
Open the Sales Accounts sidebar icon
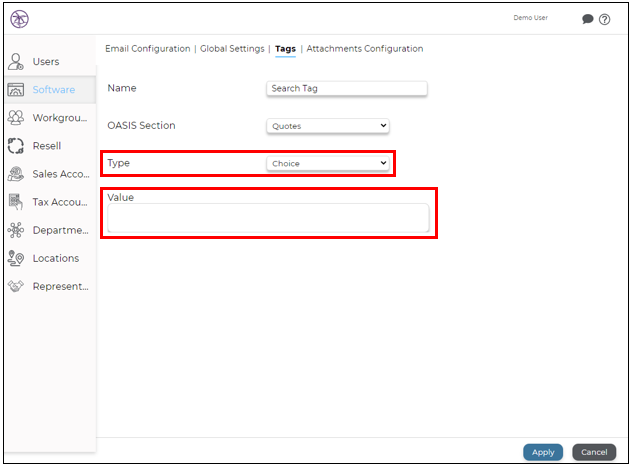[16, 174]
